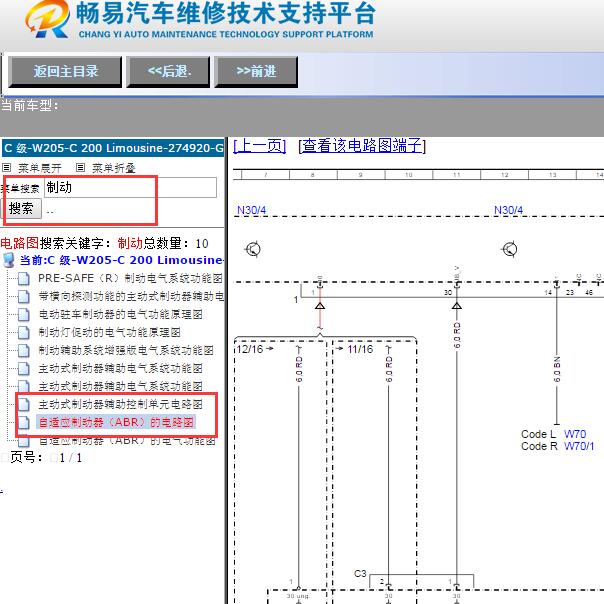Open PRE-SAFE（R）制动电气系统功能图
Viewport: 604px width, 604px height.
tap(130, 278)
